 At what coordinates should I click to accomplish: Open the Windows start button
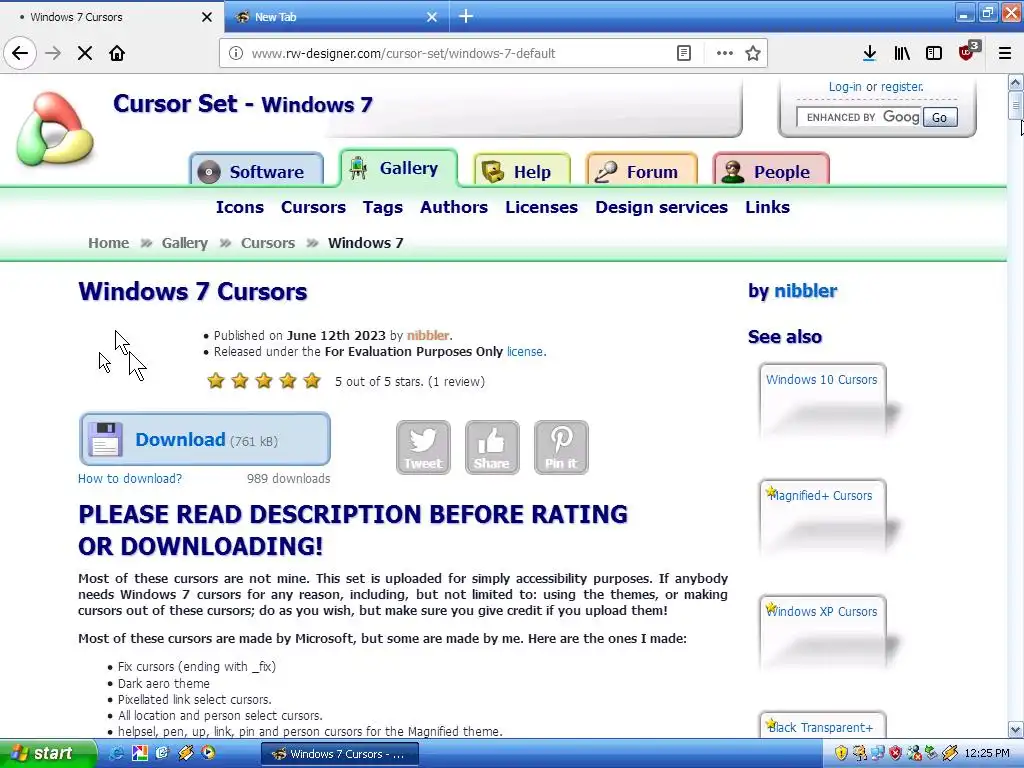48,754
